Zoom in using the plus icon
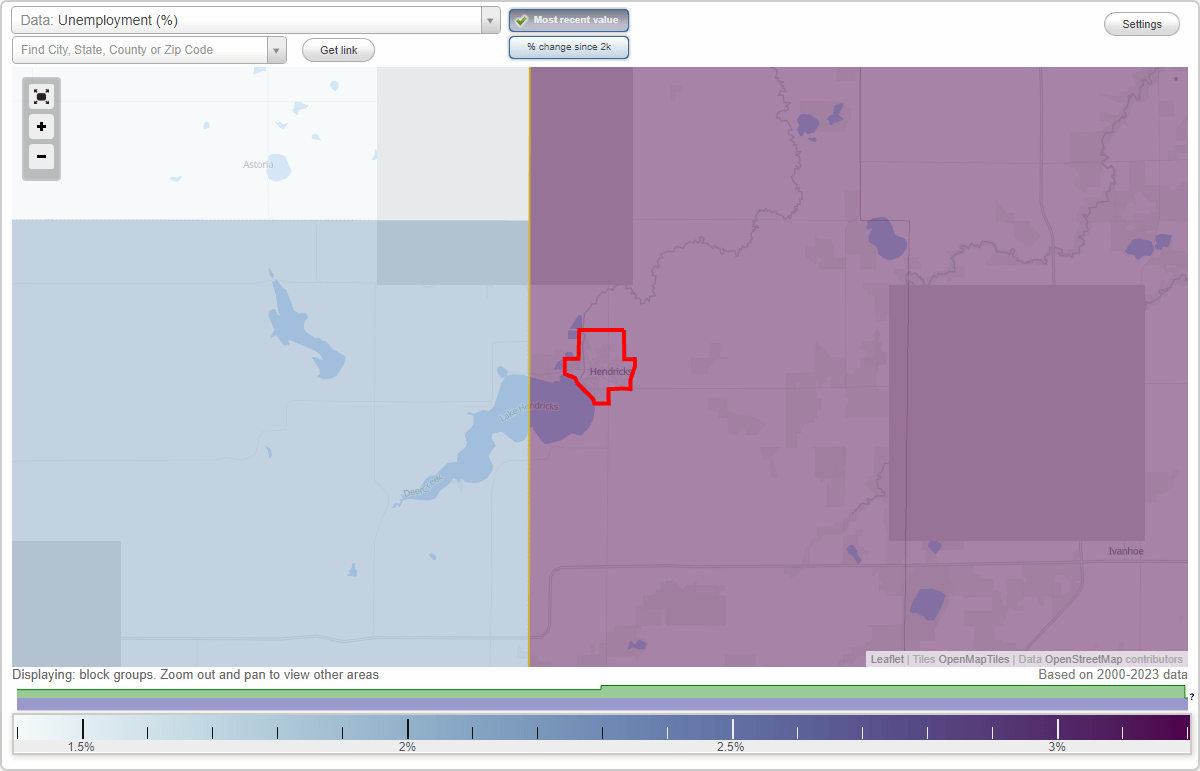The image size is (1200, 771). click(41, 127)
